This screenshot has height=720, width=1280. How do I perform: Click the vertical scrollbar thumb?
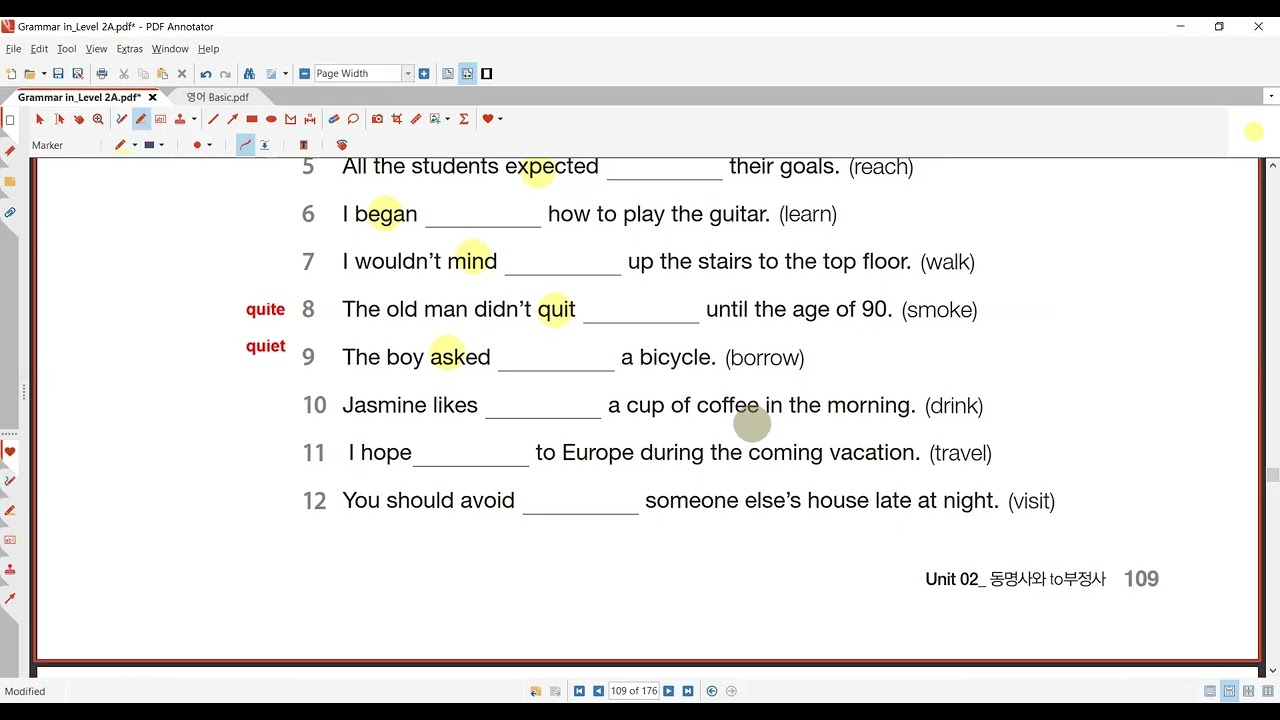(x=1272, y=475)
